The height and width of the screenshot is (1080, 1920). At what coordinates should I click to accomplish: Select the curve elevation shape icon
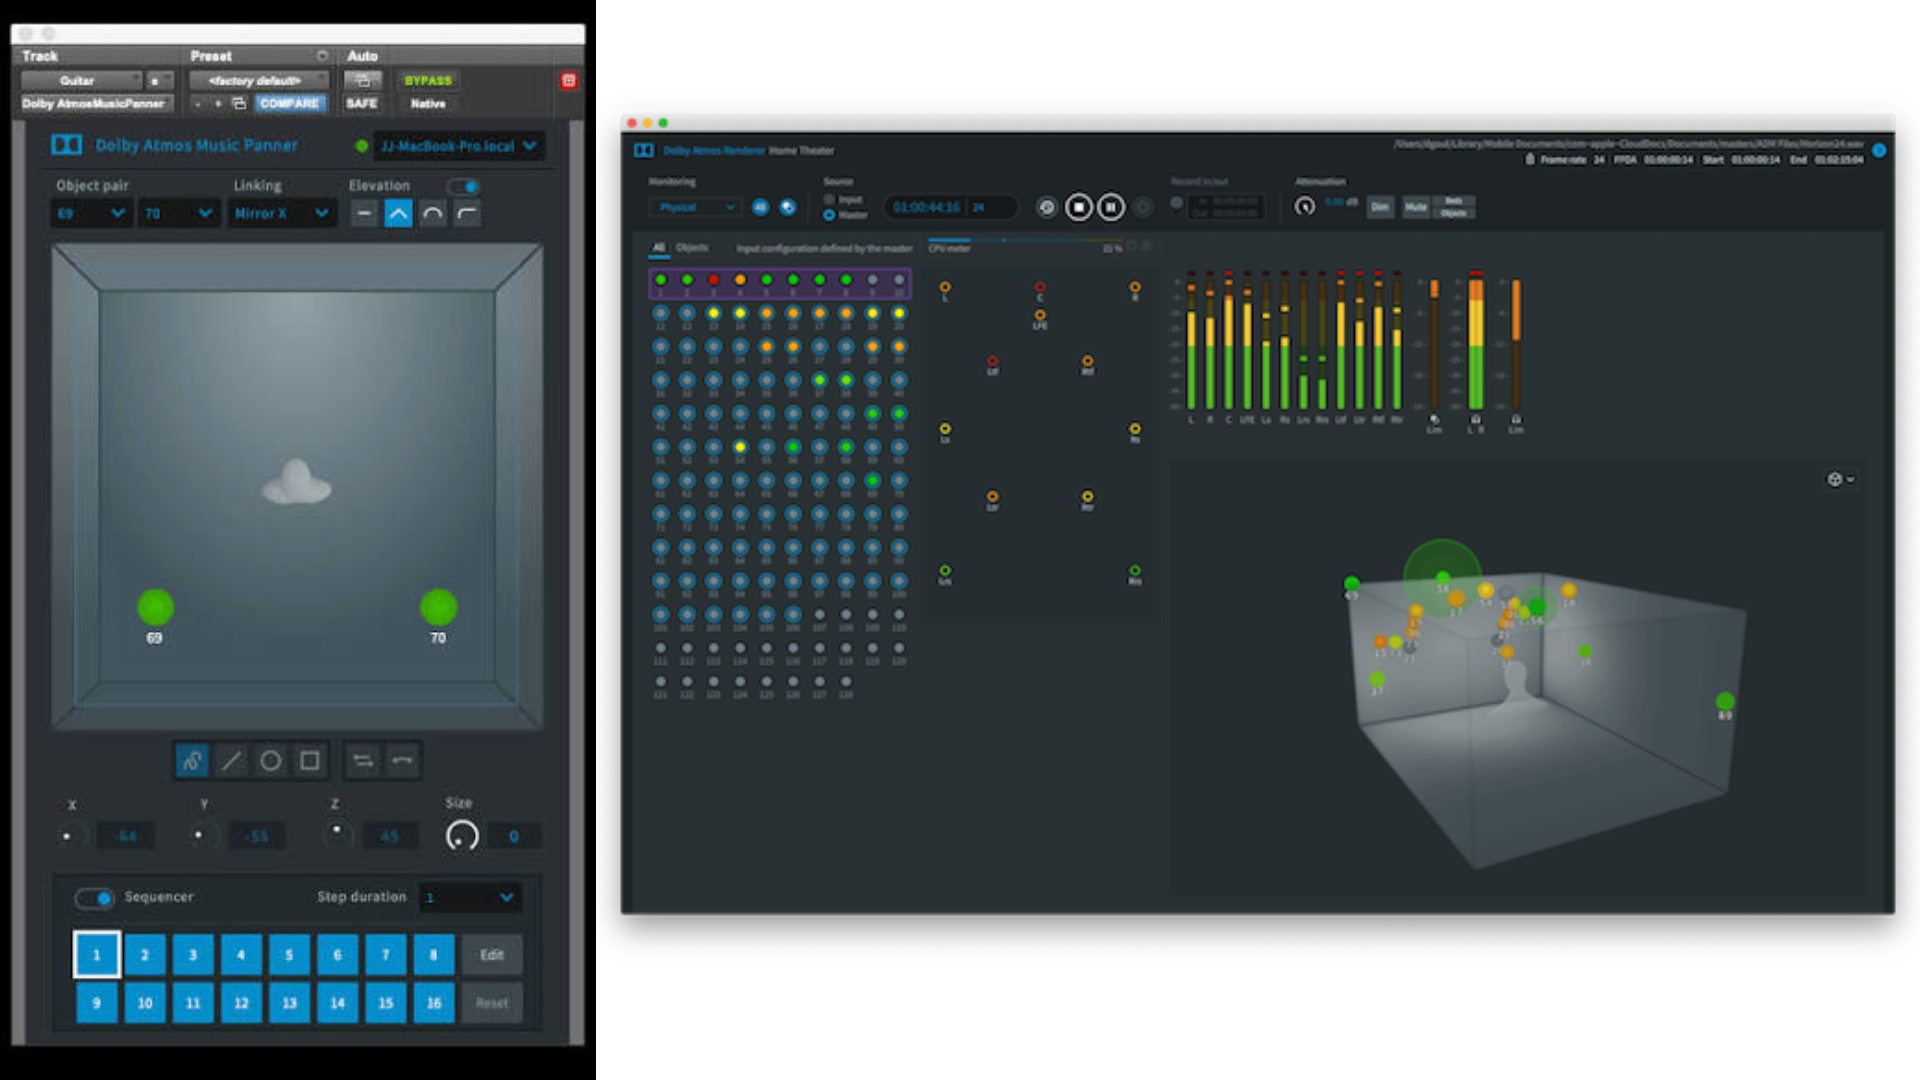466,213
